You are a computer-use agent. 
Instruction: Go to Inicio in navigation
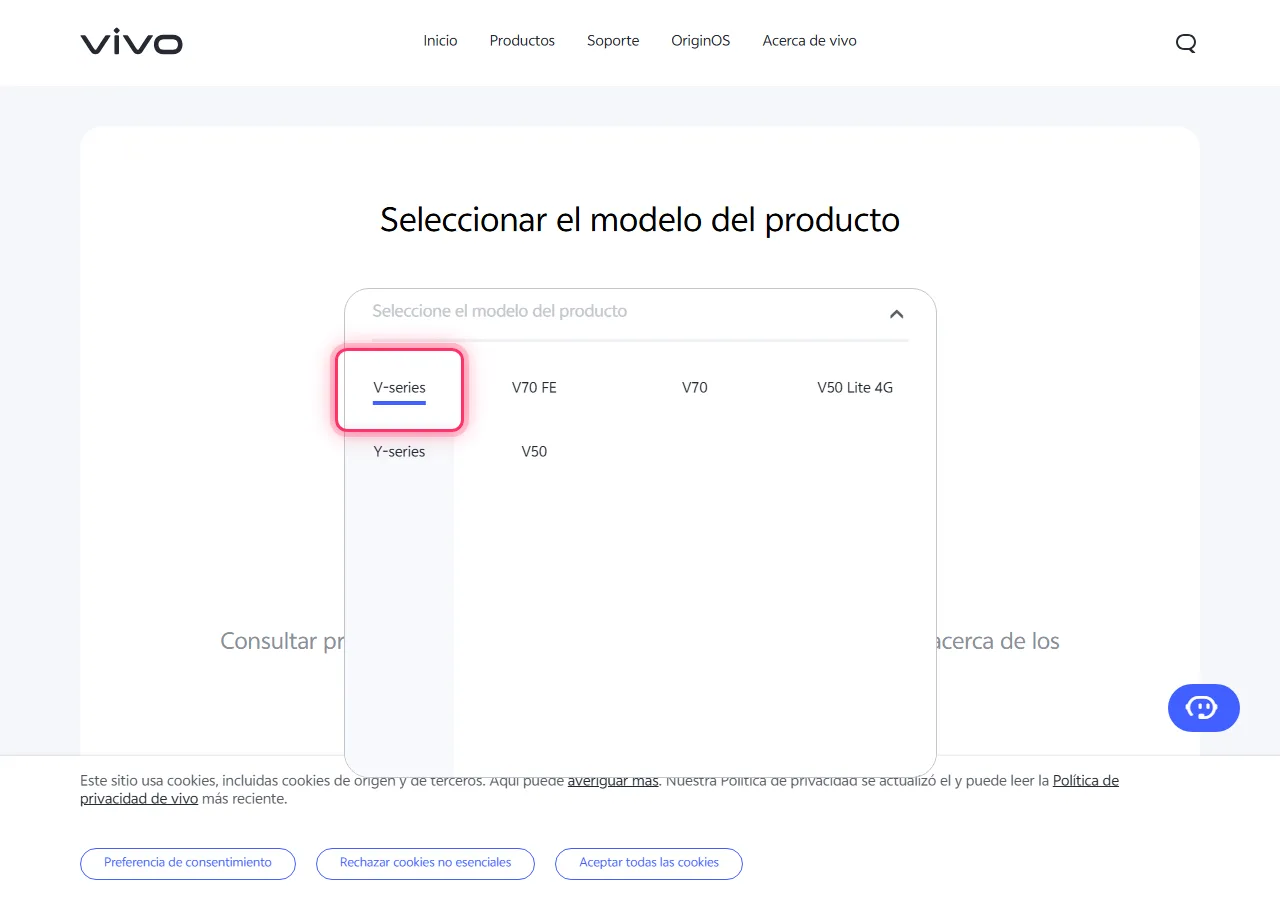(440, 41)
